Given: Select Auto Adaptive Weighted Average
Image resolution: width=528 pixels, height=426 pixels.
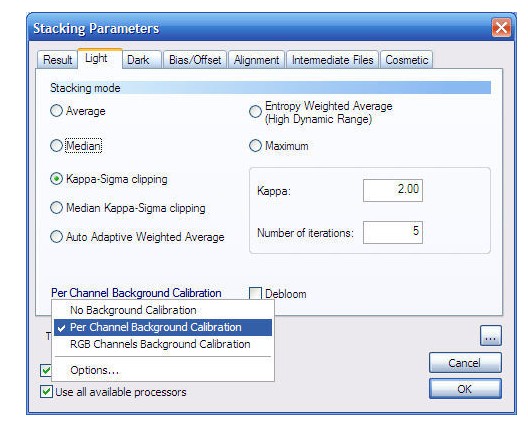Looking at the screenshot, I should click(56, 237).
